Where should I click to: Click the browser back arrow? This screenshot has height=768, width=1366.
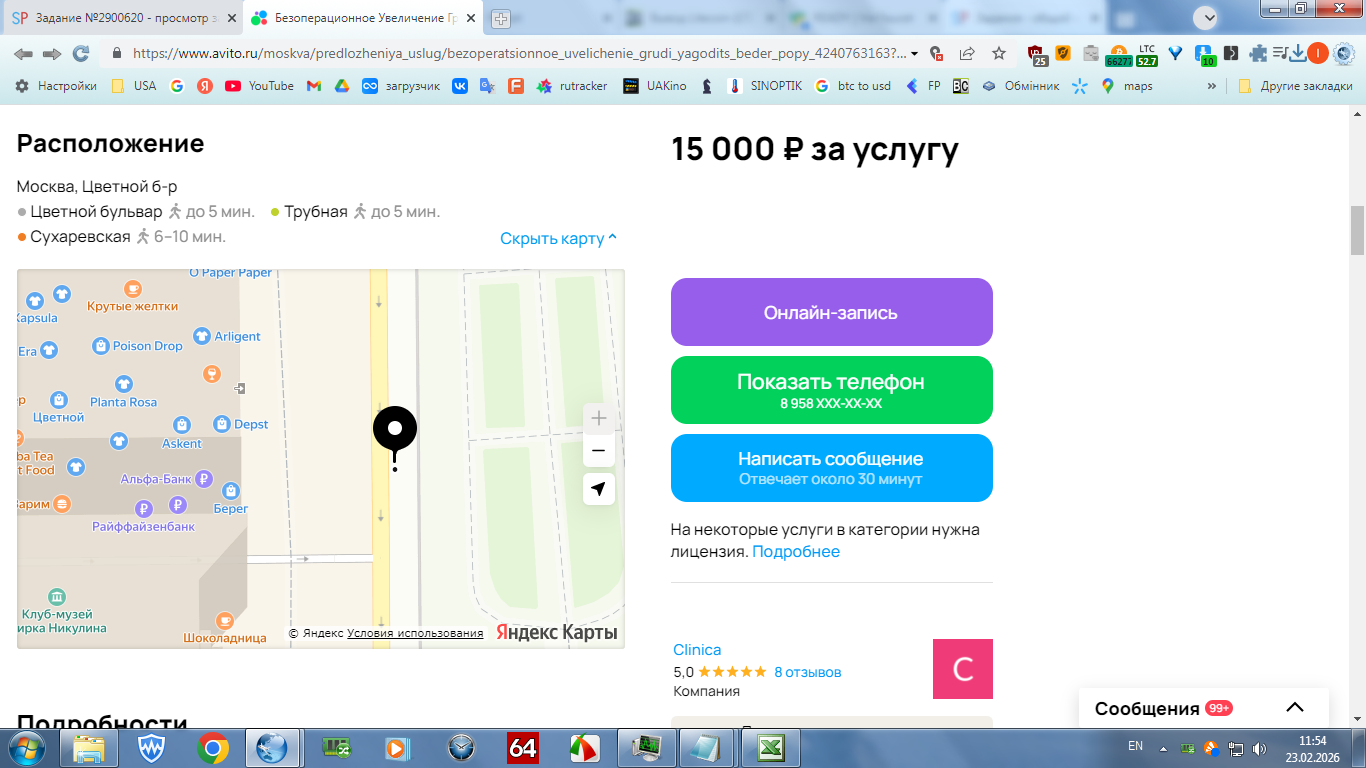22,54
